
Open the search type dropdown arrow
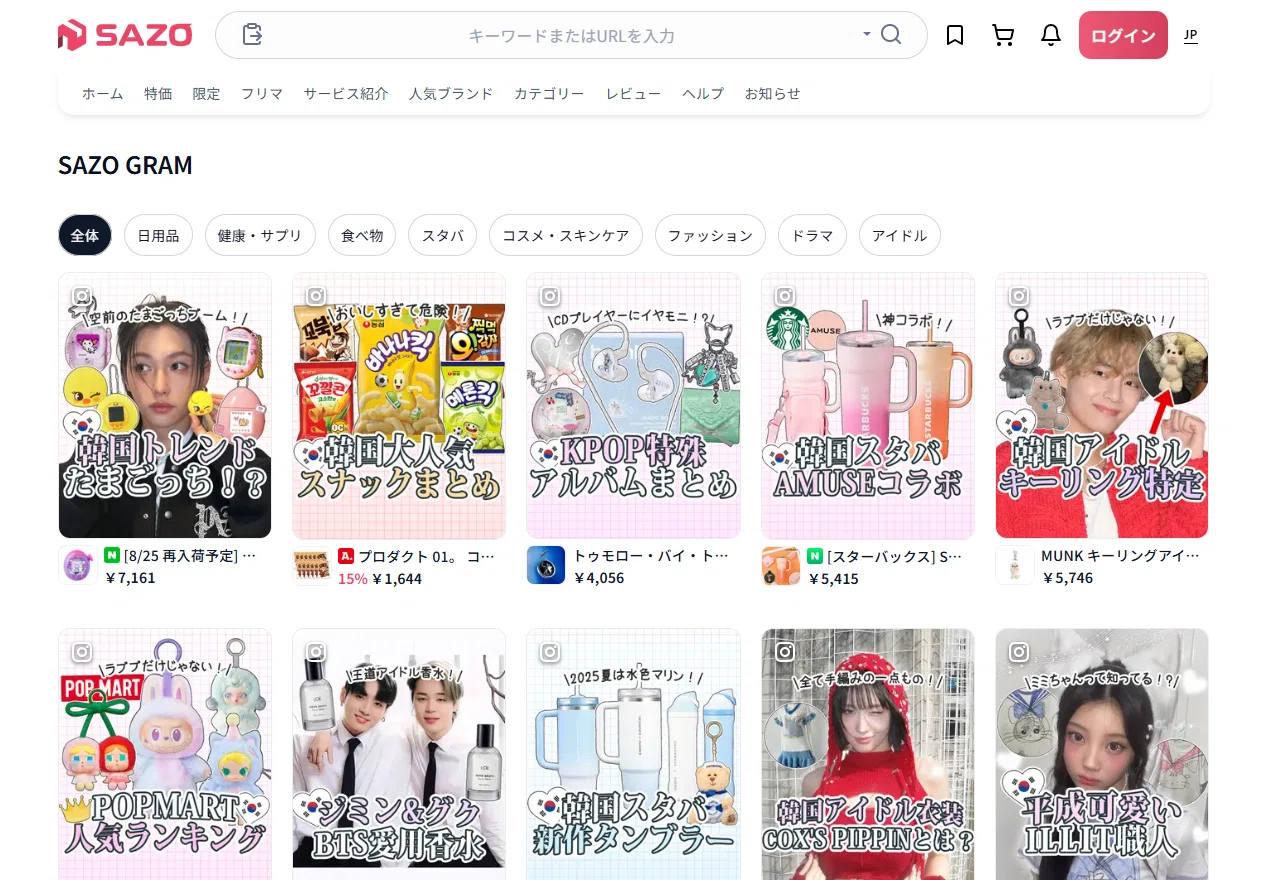coord(866,34)
